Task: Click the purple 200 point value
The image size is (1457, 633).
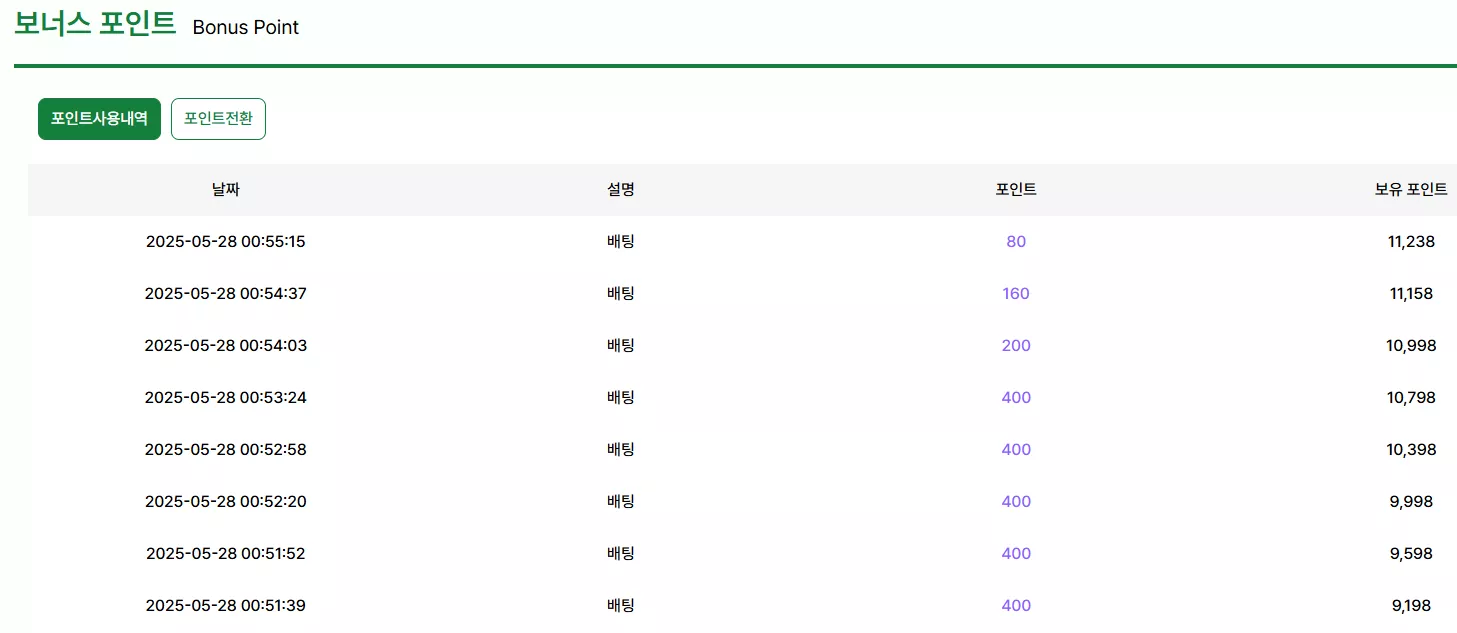Action: 1016,345
